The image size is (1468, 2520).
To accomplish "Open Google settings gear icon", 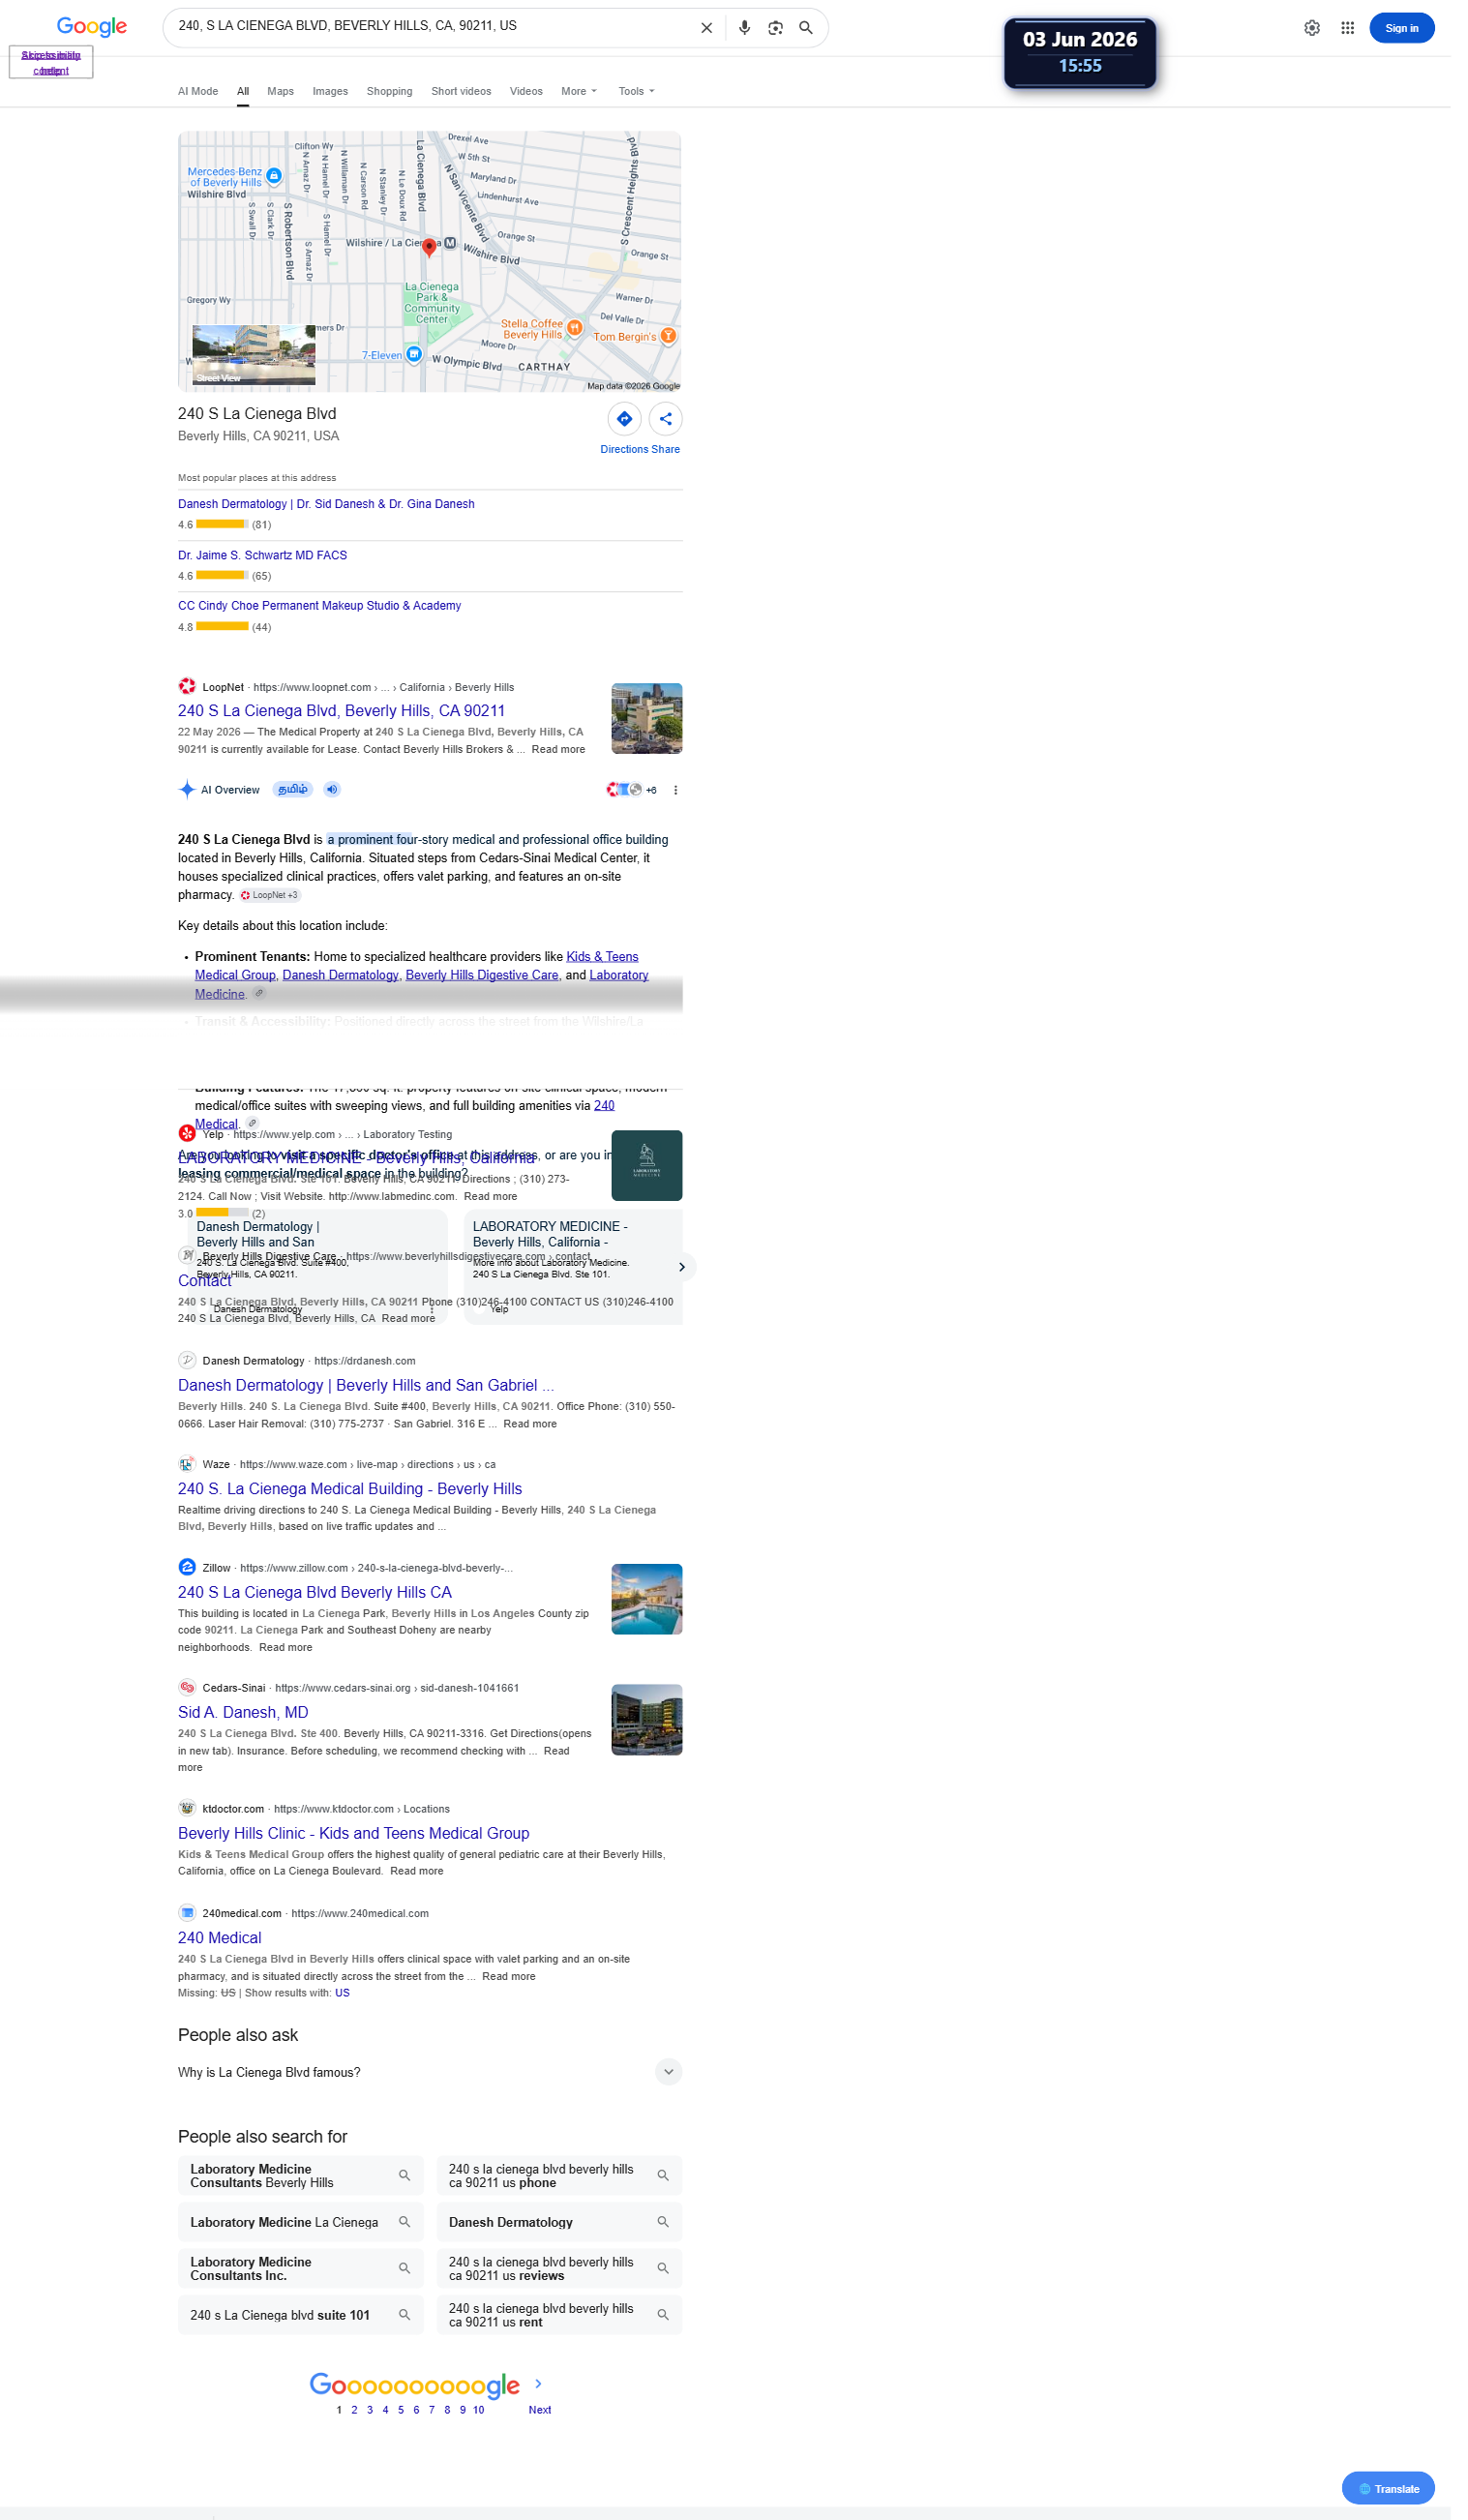I will coord(1312,28).
